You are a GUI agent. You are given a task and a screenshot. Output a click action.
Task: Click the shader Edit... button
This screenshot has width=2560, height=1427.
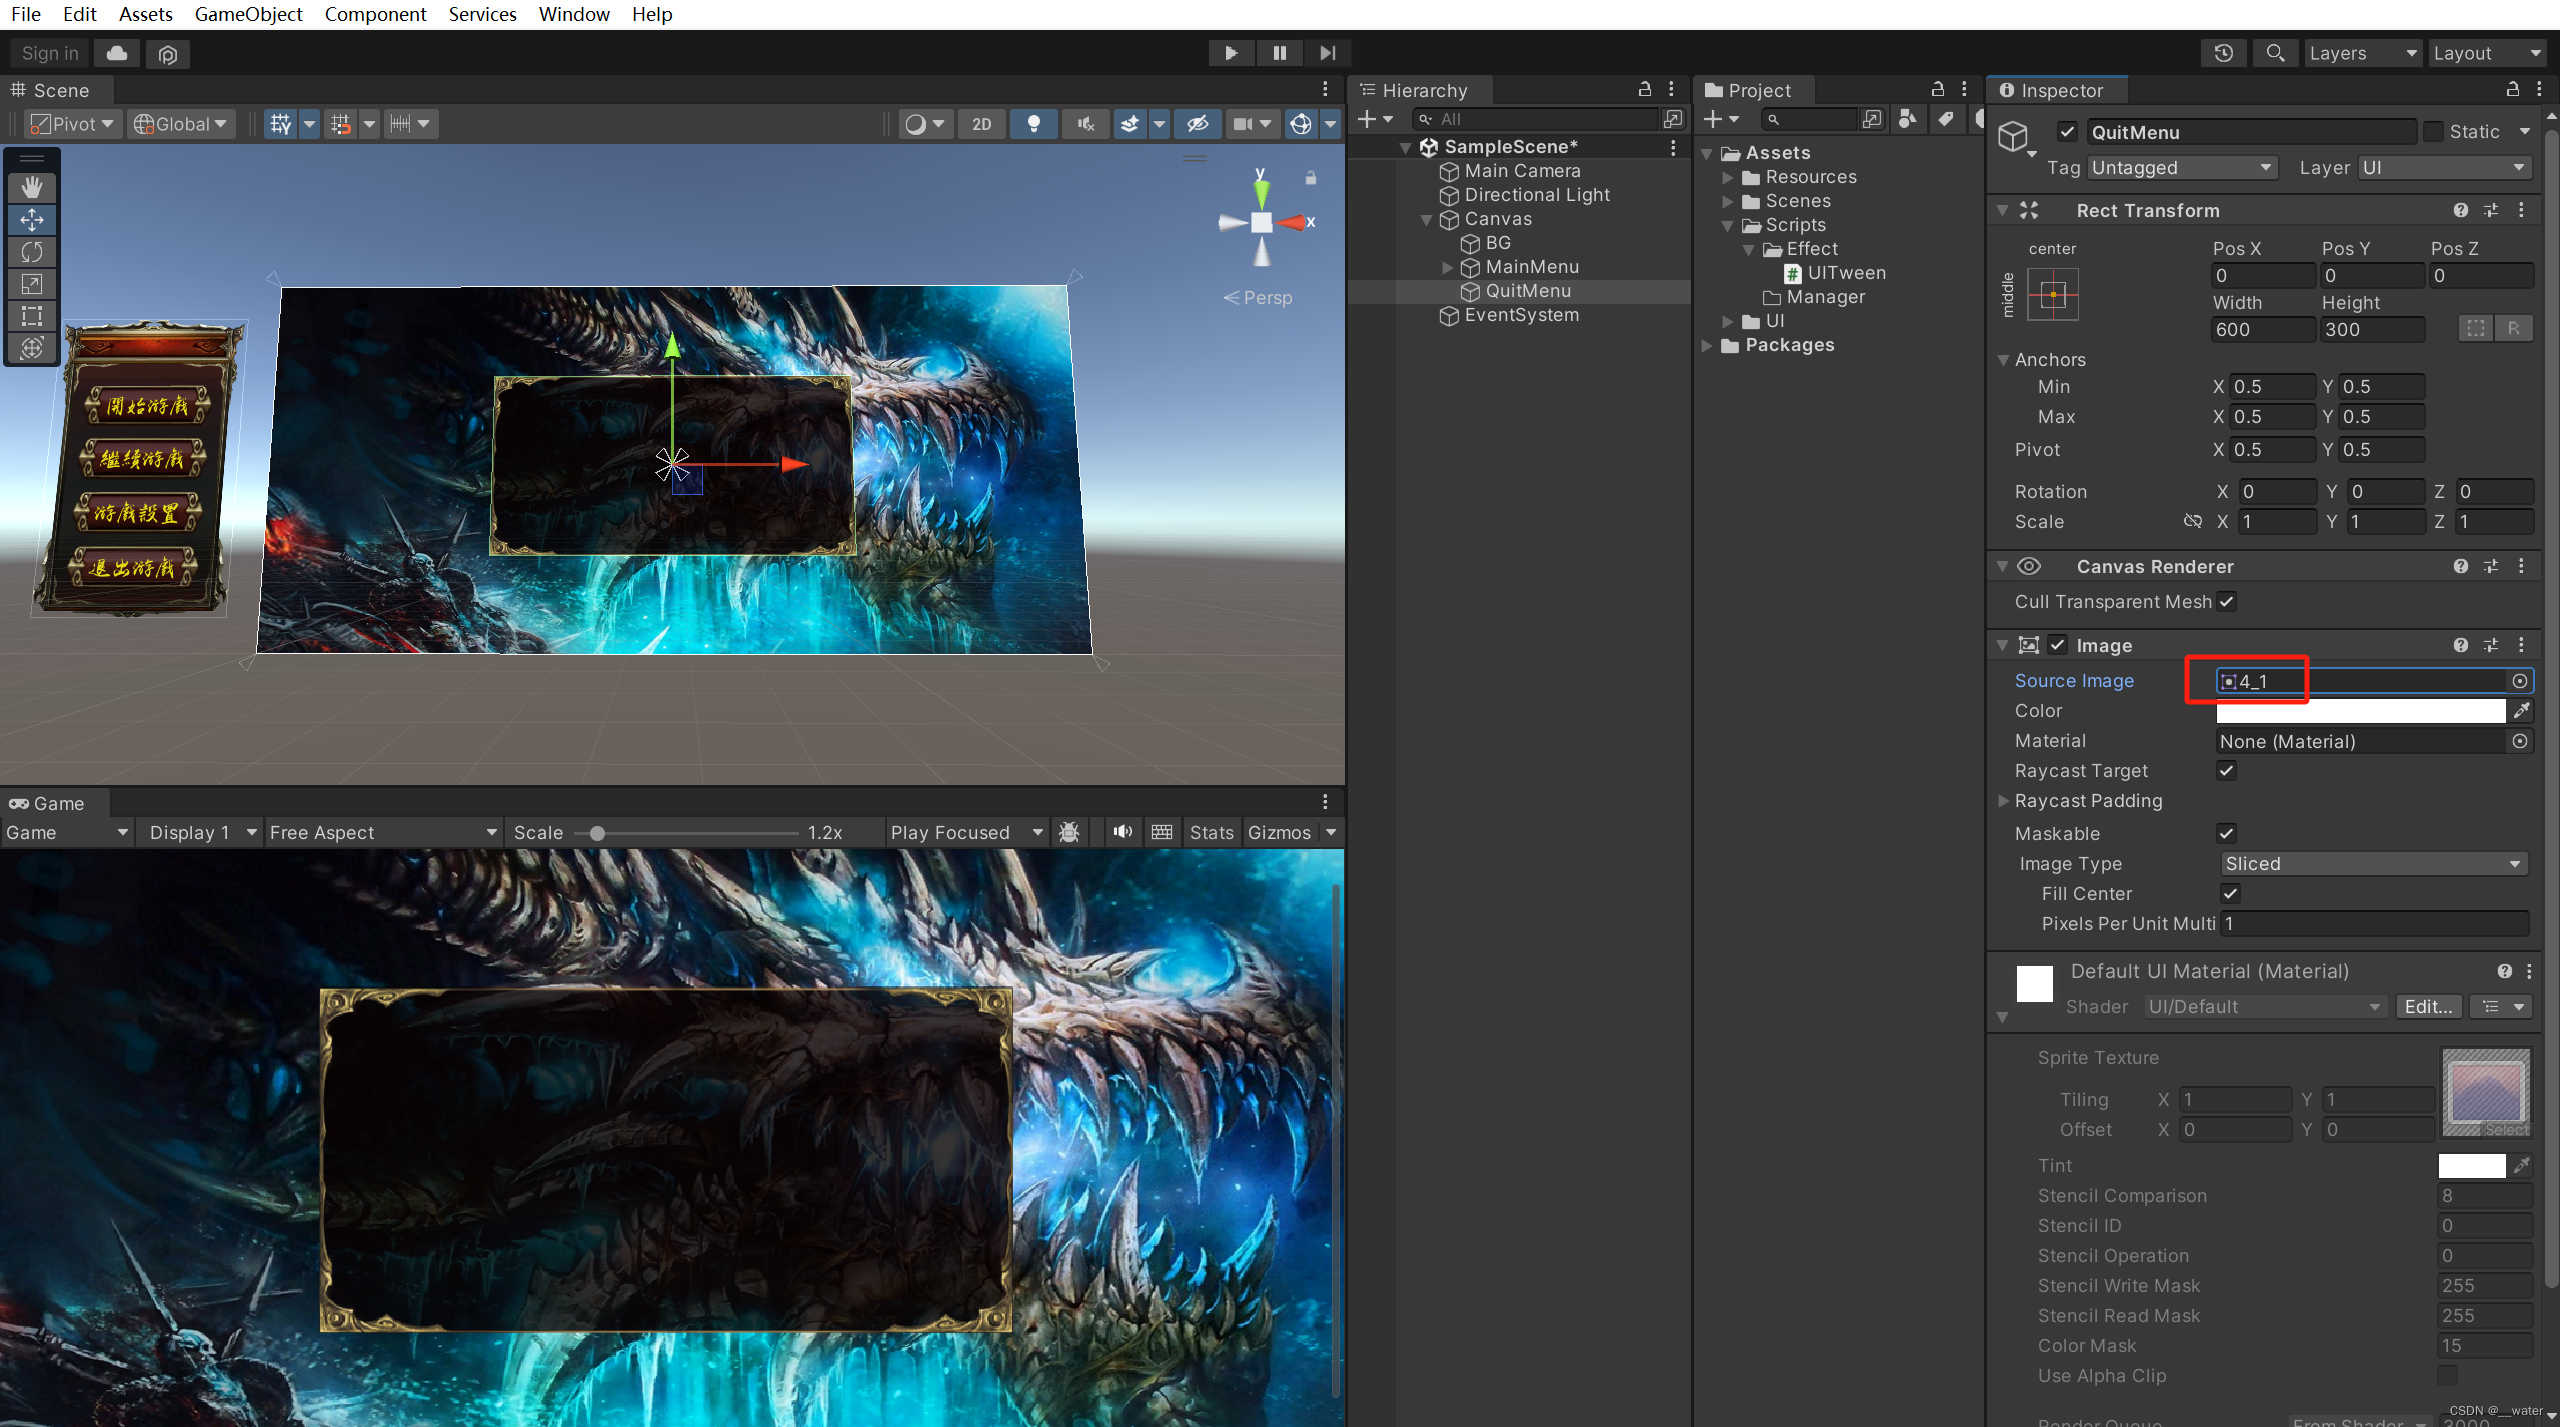[x=2428, y=1006]
